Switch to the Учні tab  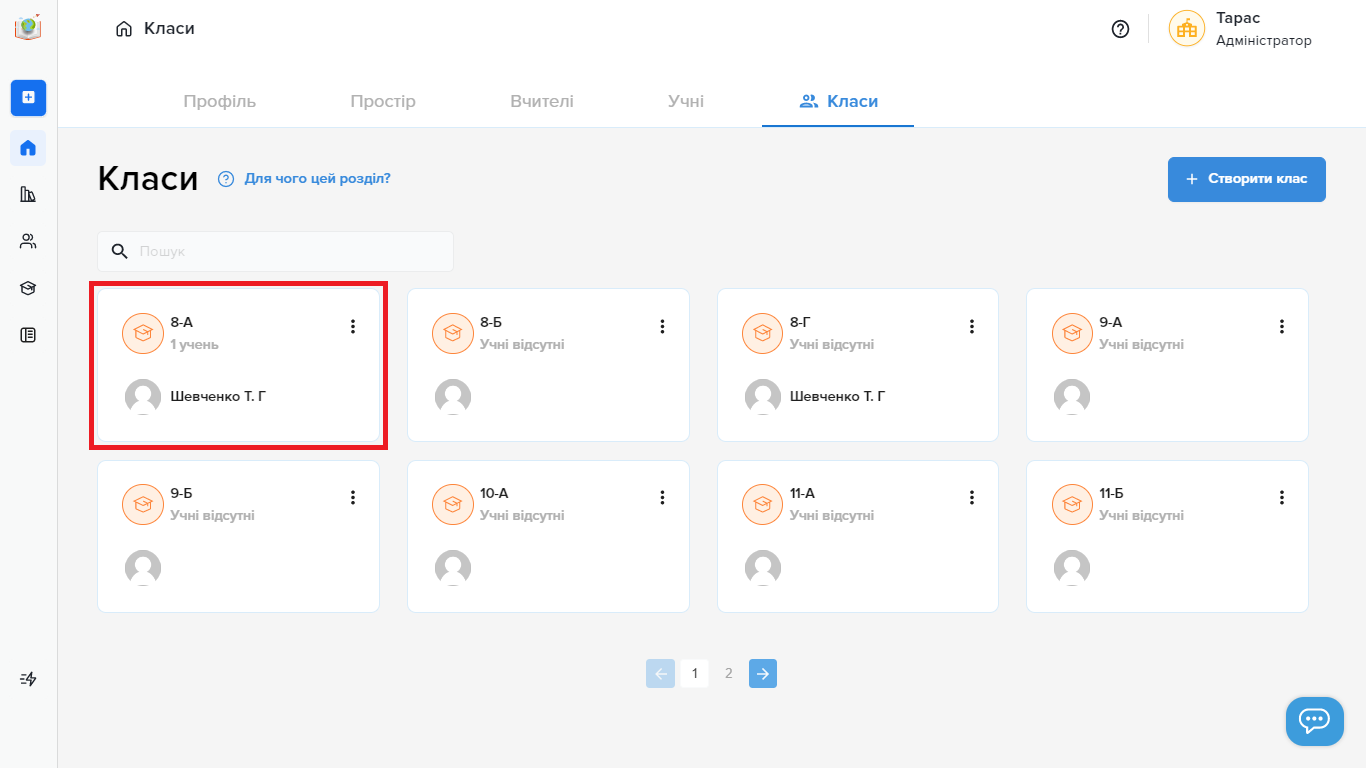[x=686, y=101]
